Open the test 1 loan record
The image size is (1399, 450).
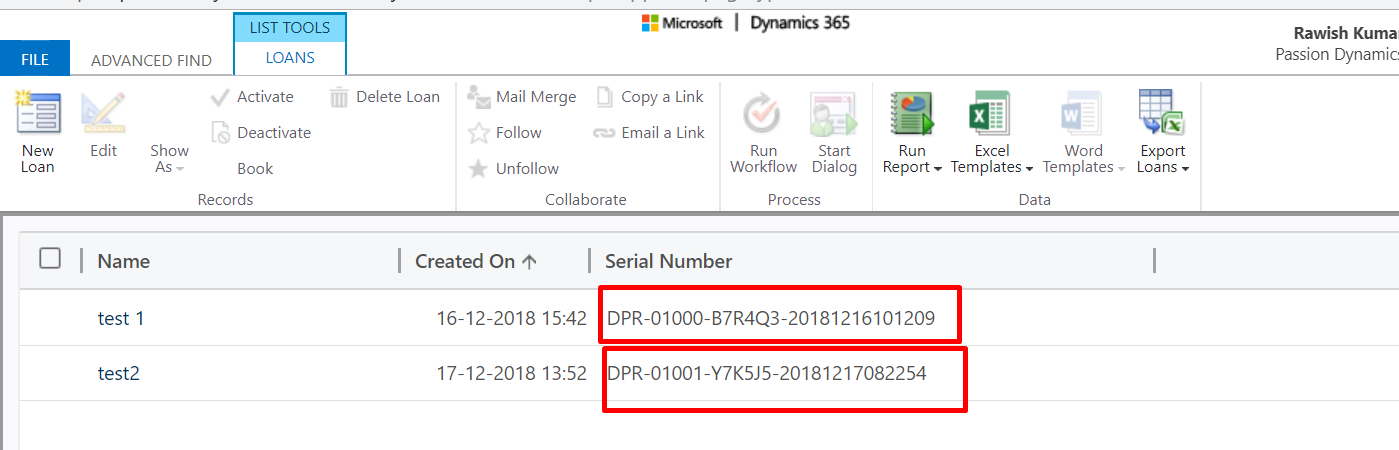[121, 319]
